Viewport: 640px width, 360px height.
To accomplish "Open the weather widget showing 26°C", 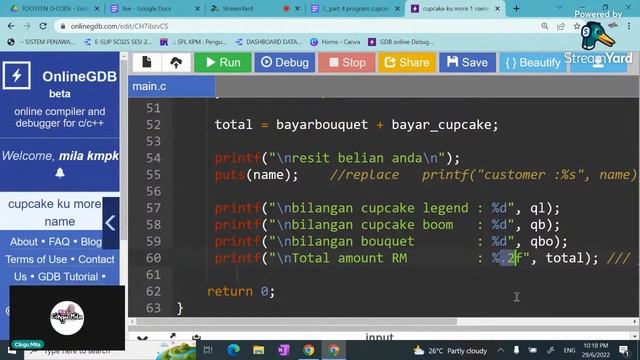I will [x=450, y=351].
